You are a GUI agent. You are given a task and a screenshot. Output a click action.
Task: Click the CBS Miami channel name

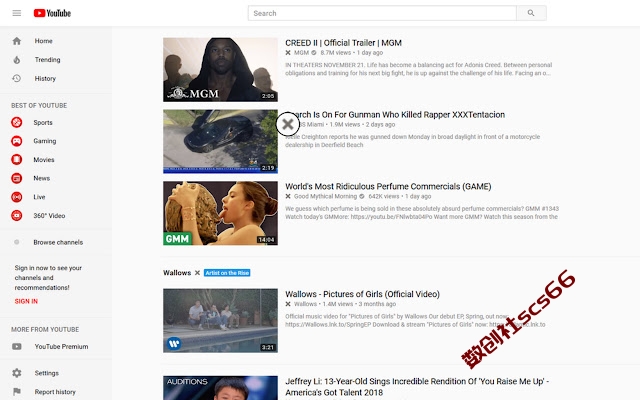[312, 124]
